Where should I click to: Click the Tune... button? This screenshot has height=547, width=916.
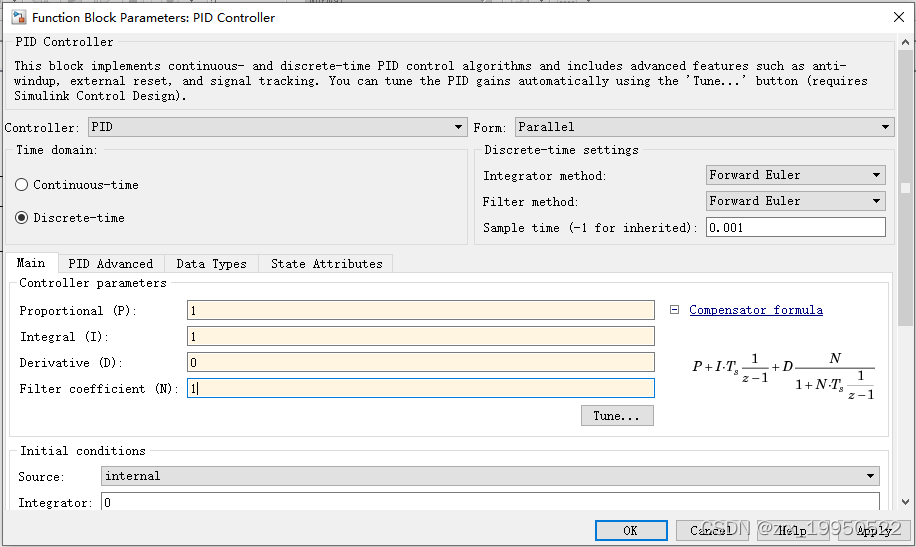click(x=617, y=416)
